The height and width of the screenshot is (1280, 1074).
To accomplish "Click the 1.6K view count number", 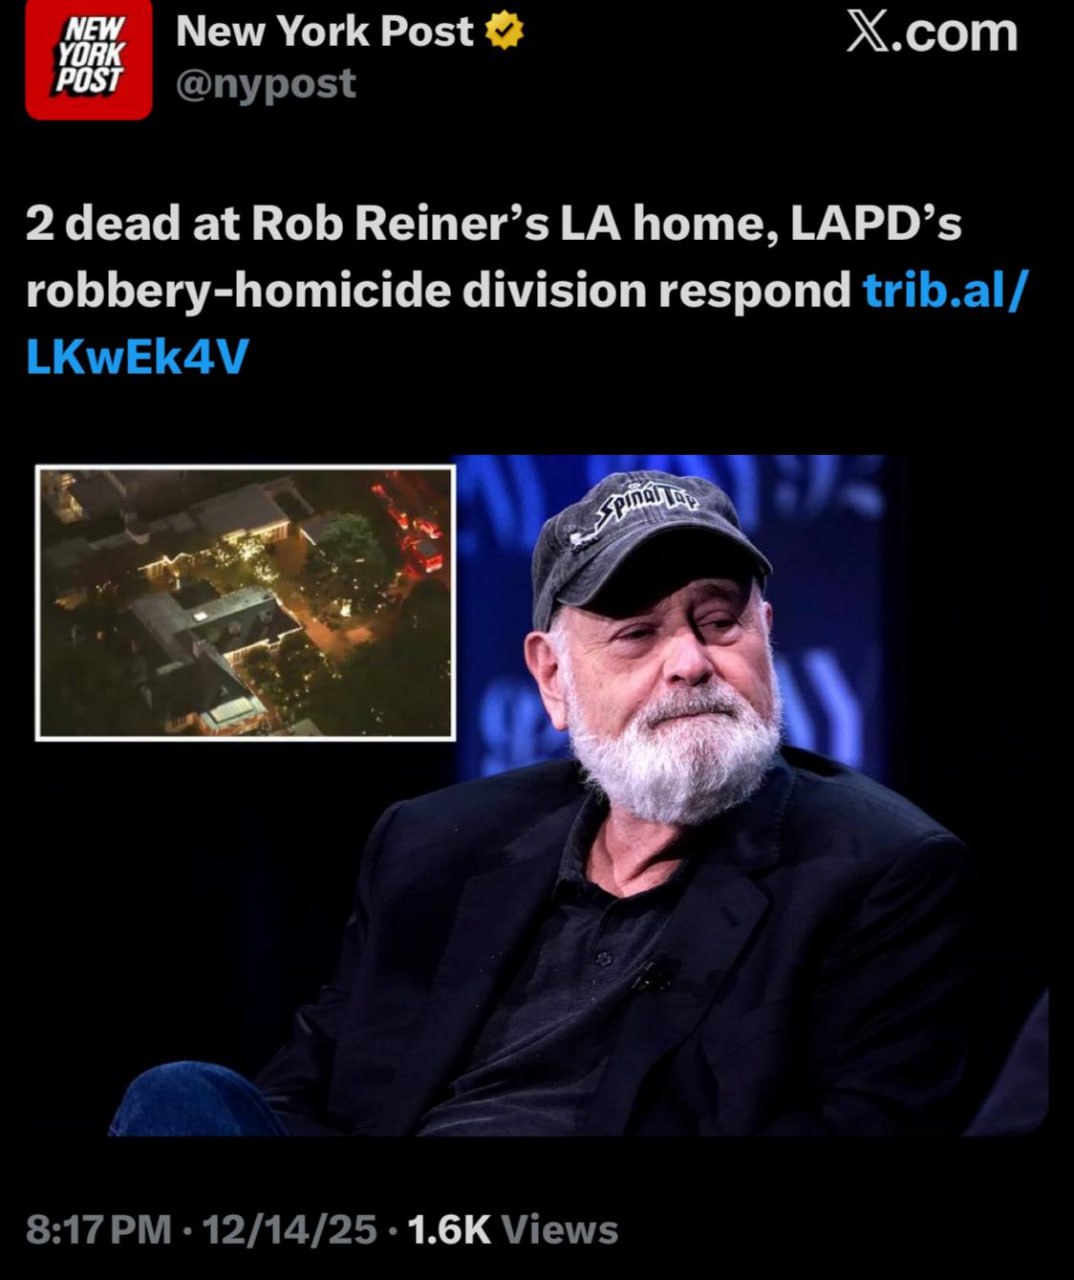I will [449, 1229].
